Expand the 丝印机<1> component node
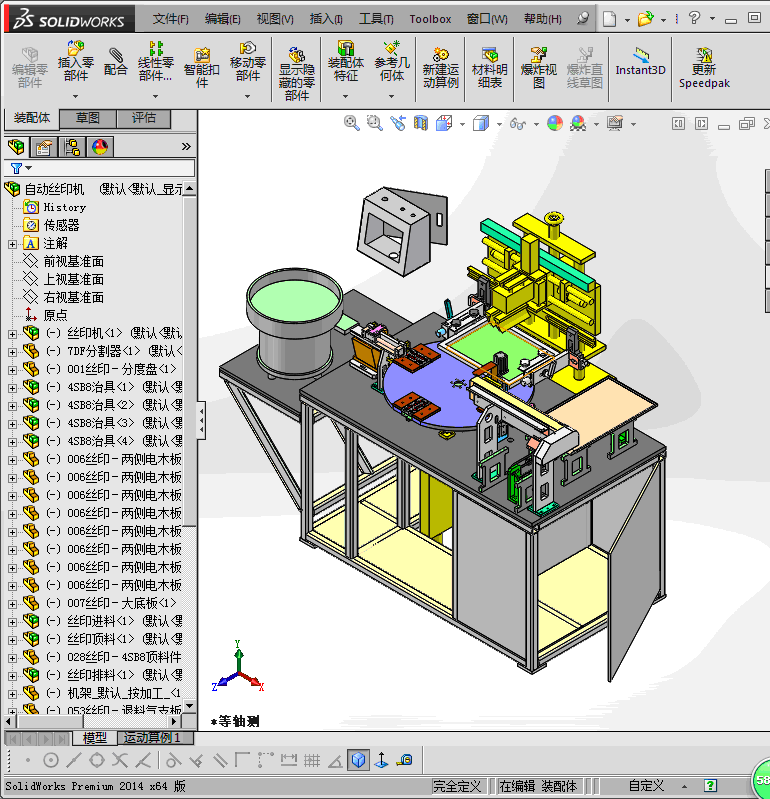This screenshot has height=799, width=770. [12, 334]
